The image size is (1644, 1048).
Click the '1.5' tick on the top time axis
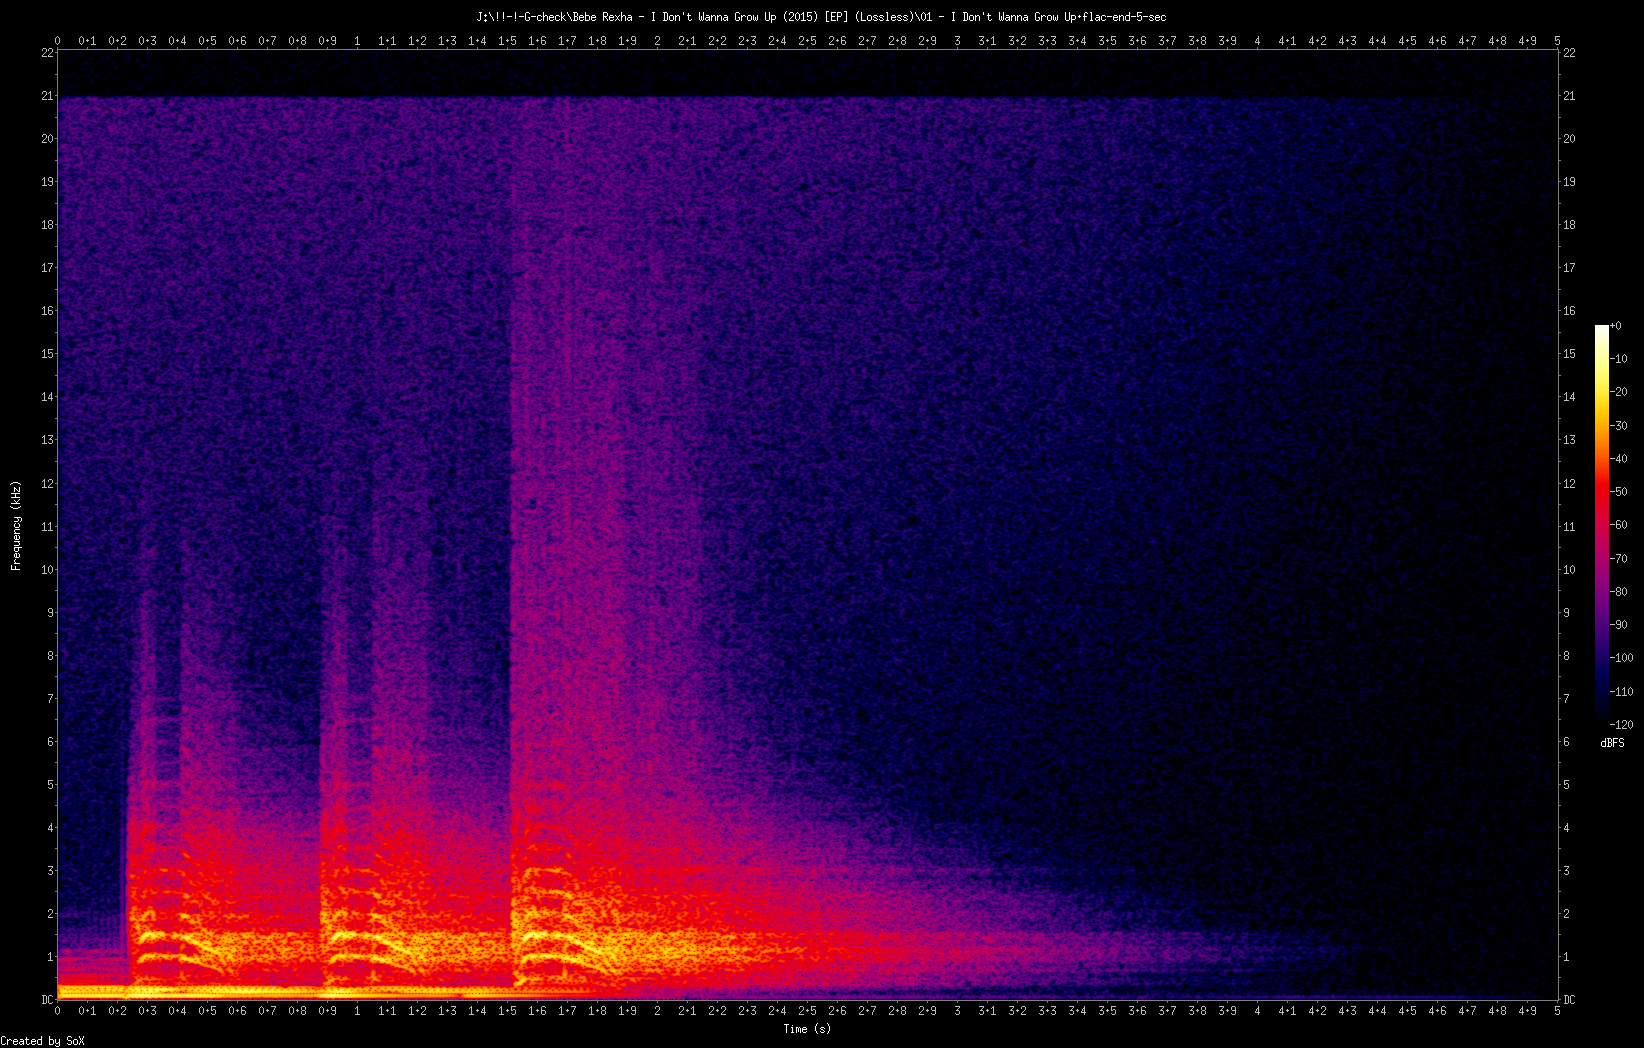tap(507, 41)
